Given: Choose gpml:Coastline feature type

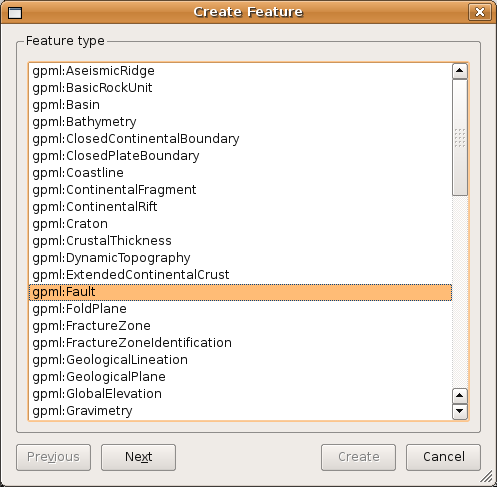Looking at the screenshot, I should click(240, 173).
